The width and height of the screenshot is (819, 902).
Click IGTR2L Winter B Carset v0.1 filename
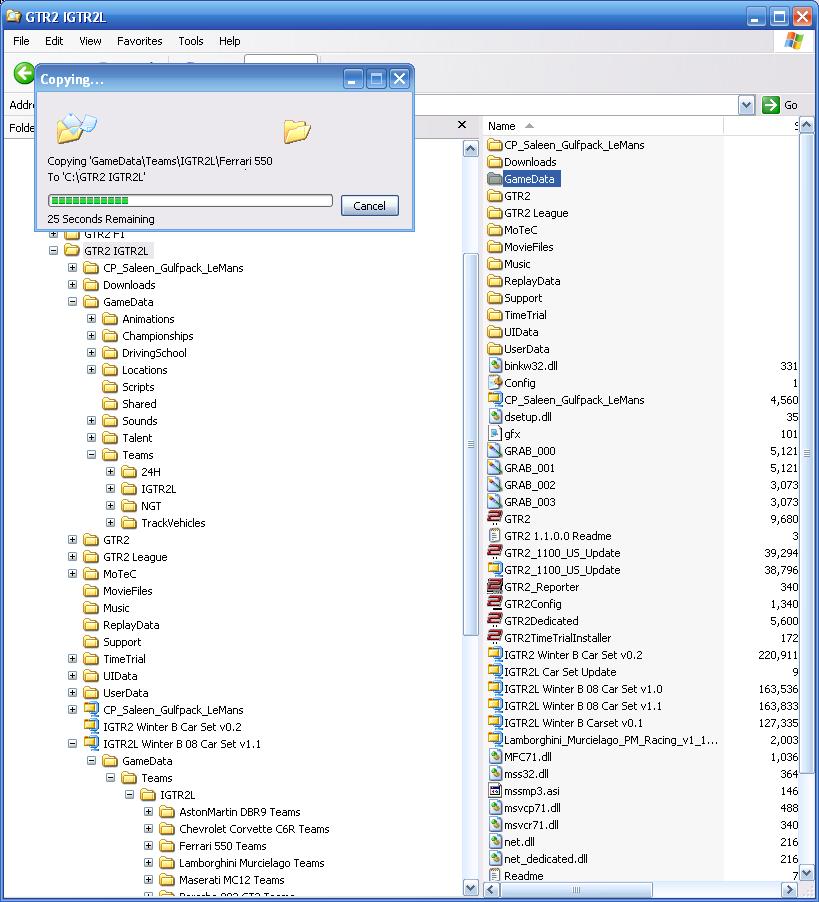tap(573, 723)
